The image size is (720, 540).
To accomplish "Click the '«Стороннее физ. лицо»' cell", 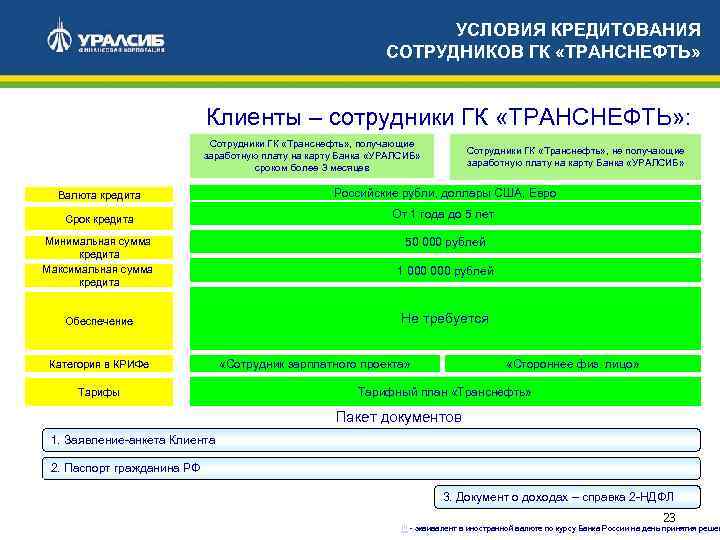I will (573, 364).
